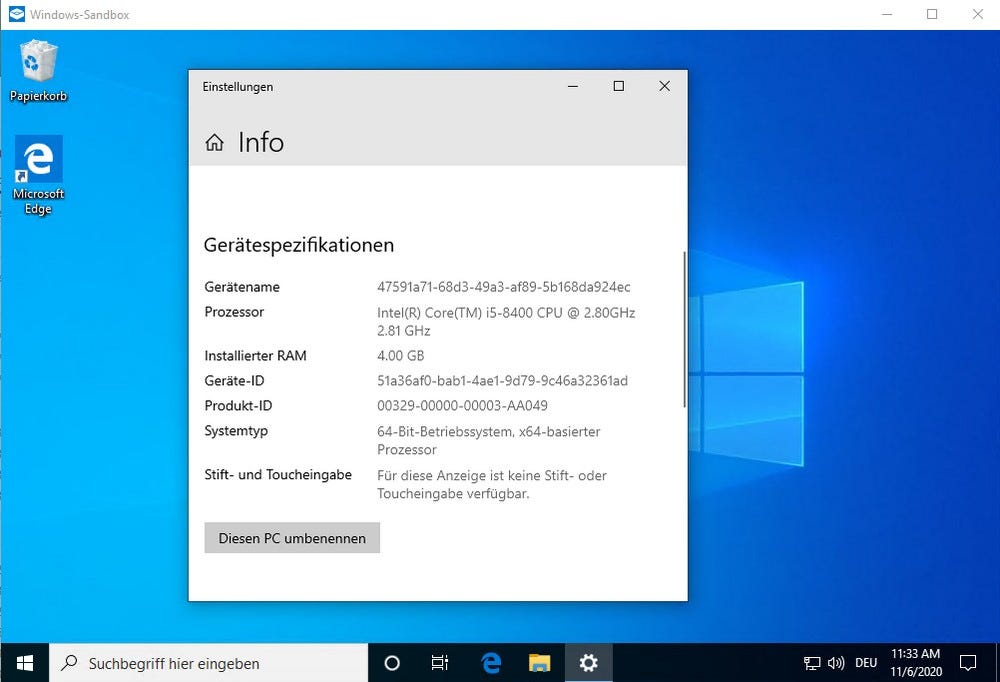The width and height of the screenshot is (1000, 682).
Task: Launch Edge from the taskbar
Action: click(490, 663)
